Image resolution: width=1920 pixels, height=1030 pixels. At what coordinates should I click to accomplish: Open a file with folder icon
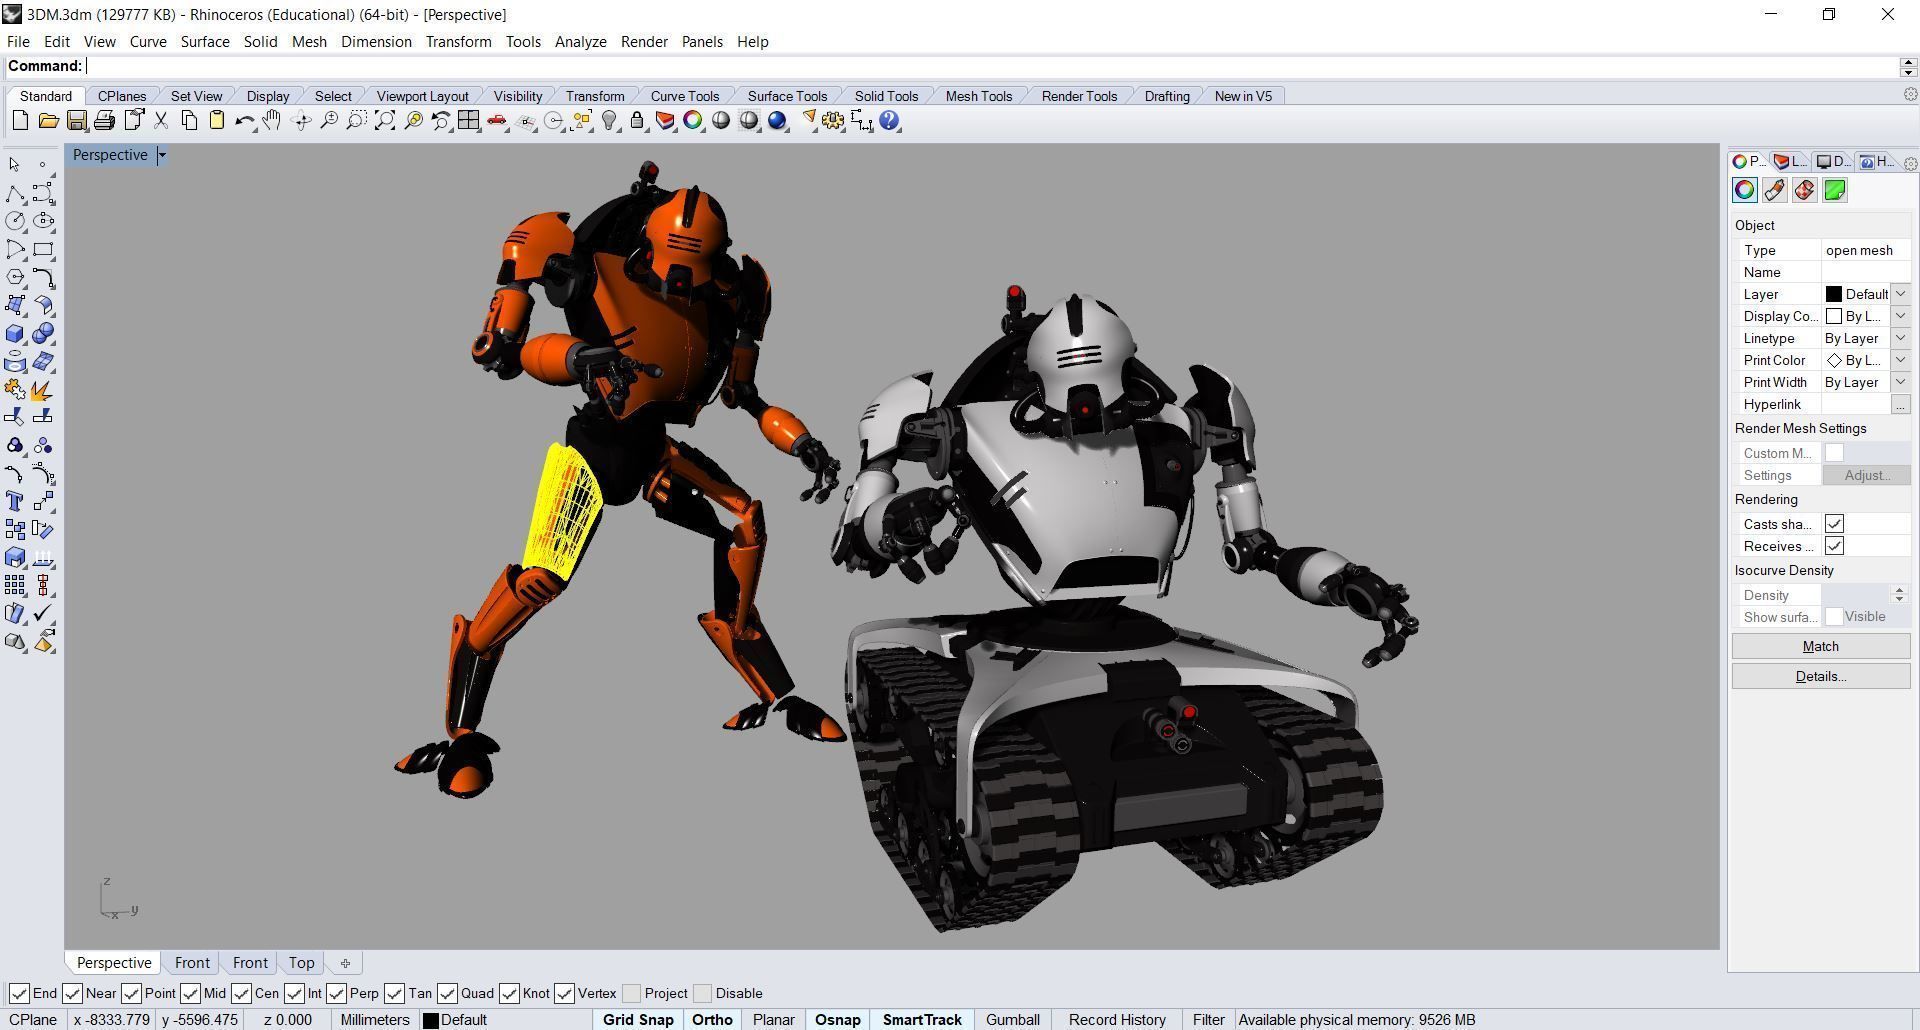48,121
